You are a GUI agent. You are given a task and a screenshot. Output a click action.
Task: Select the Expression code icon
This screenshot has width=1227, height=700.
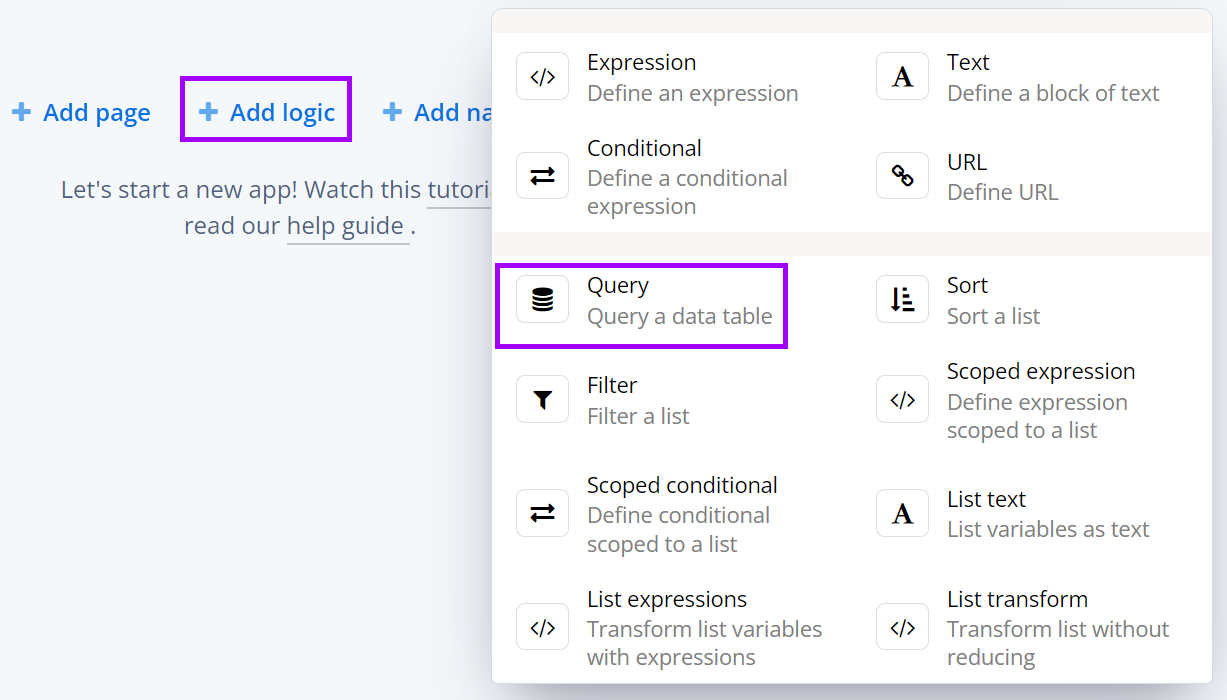click(542, 76)
